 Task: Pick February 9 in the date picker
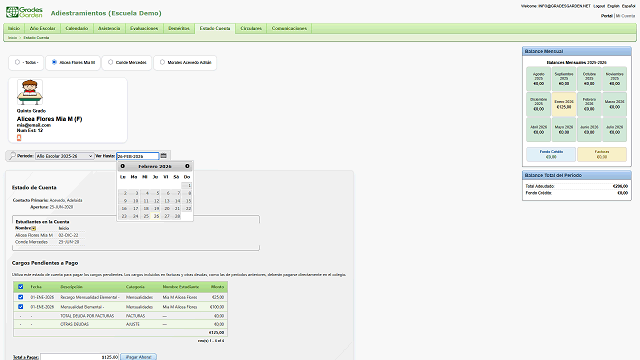pyautogui.click(x=124, y=201)
